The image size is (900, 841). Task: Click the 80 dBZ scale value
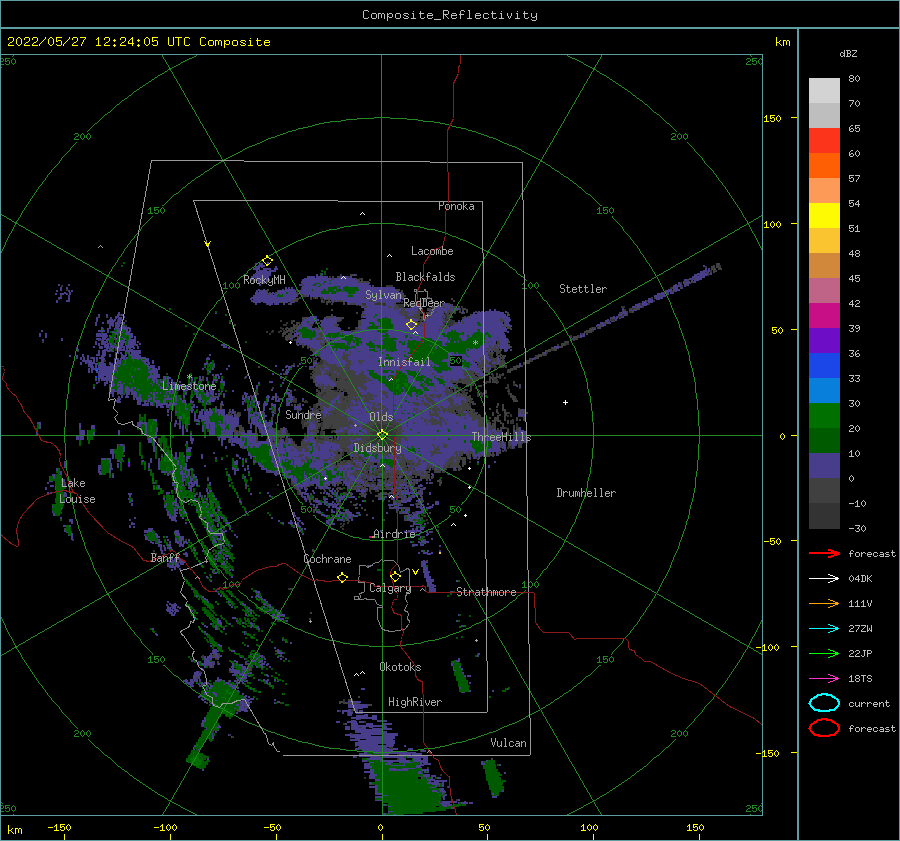[x=854, y=78]
